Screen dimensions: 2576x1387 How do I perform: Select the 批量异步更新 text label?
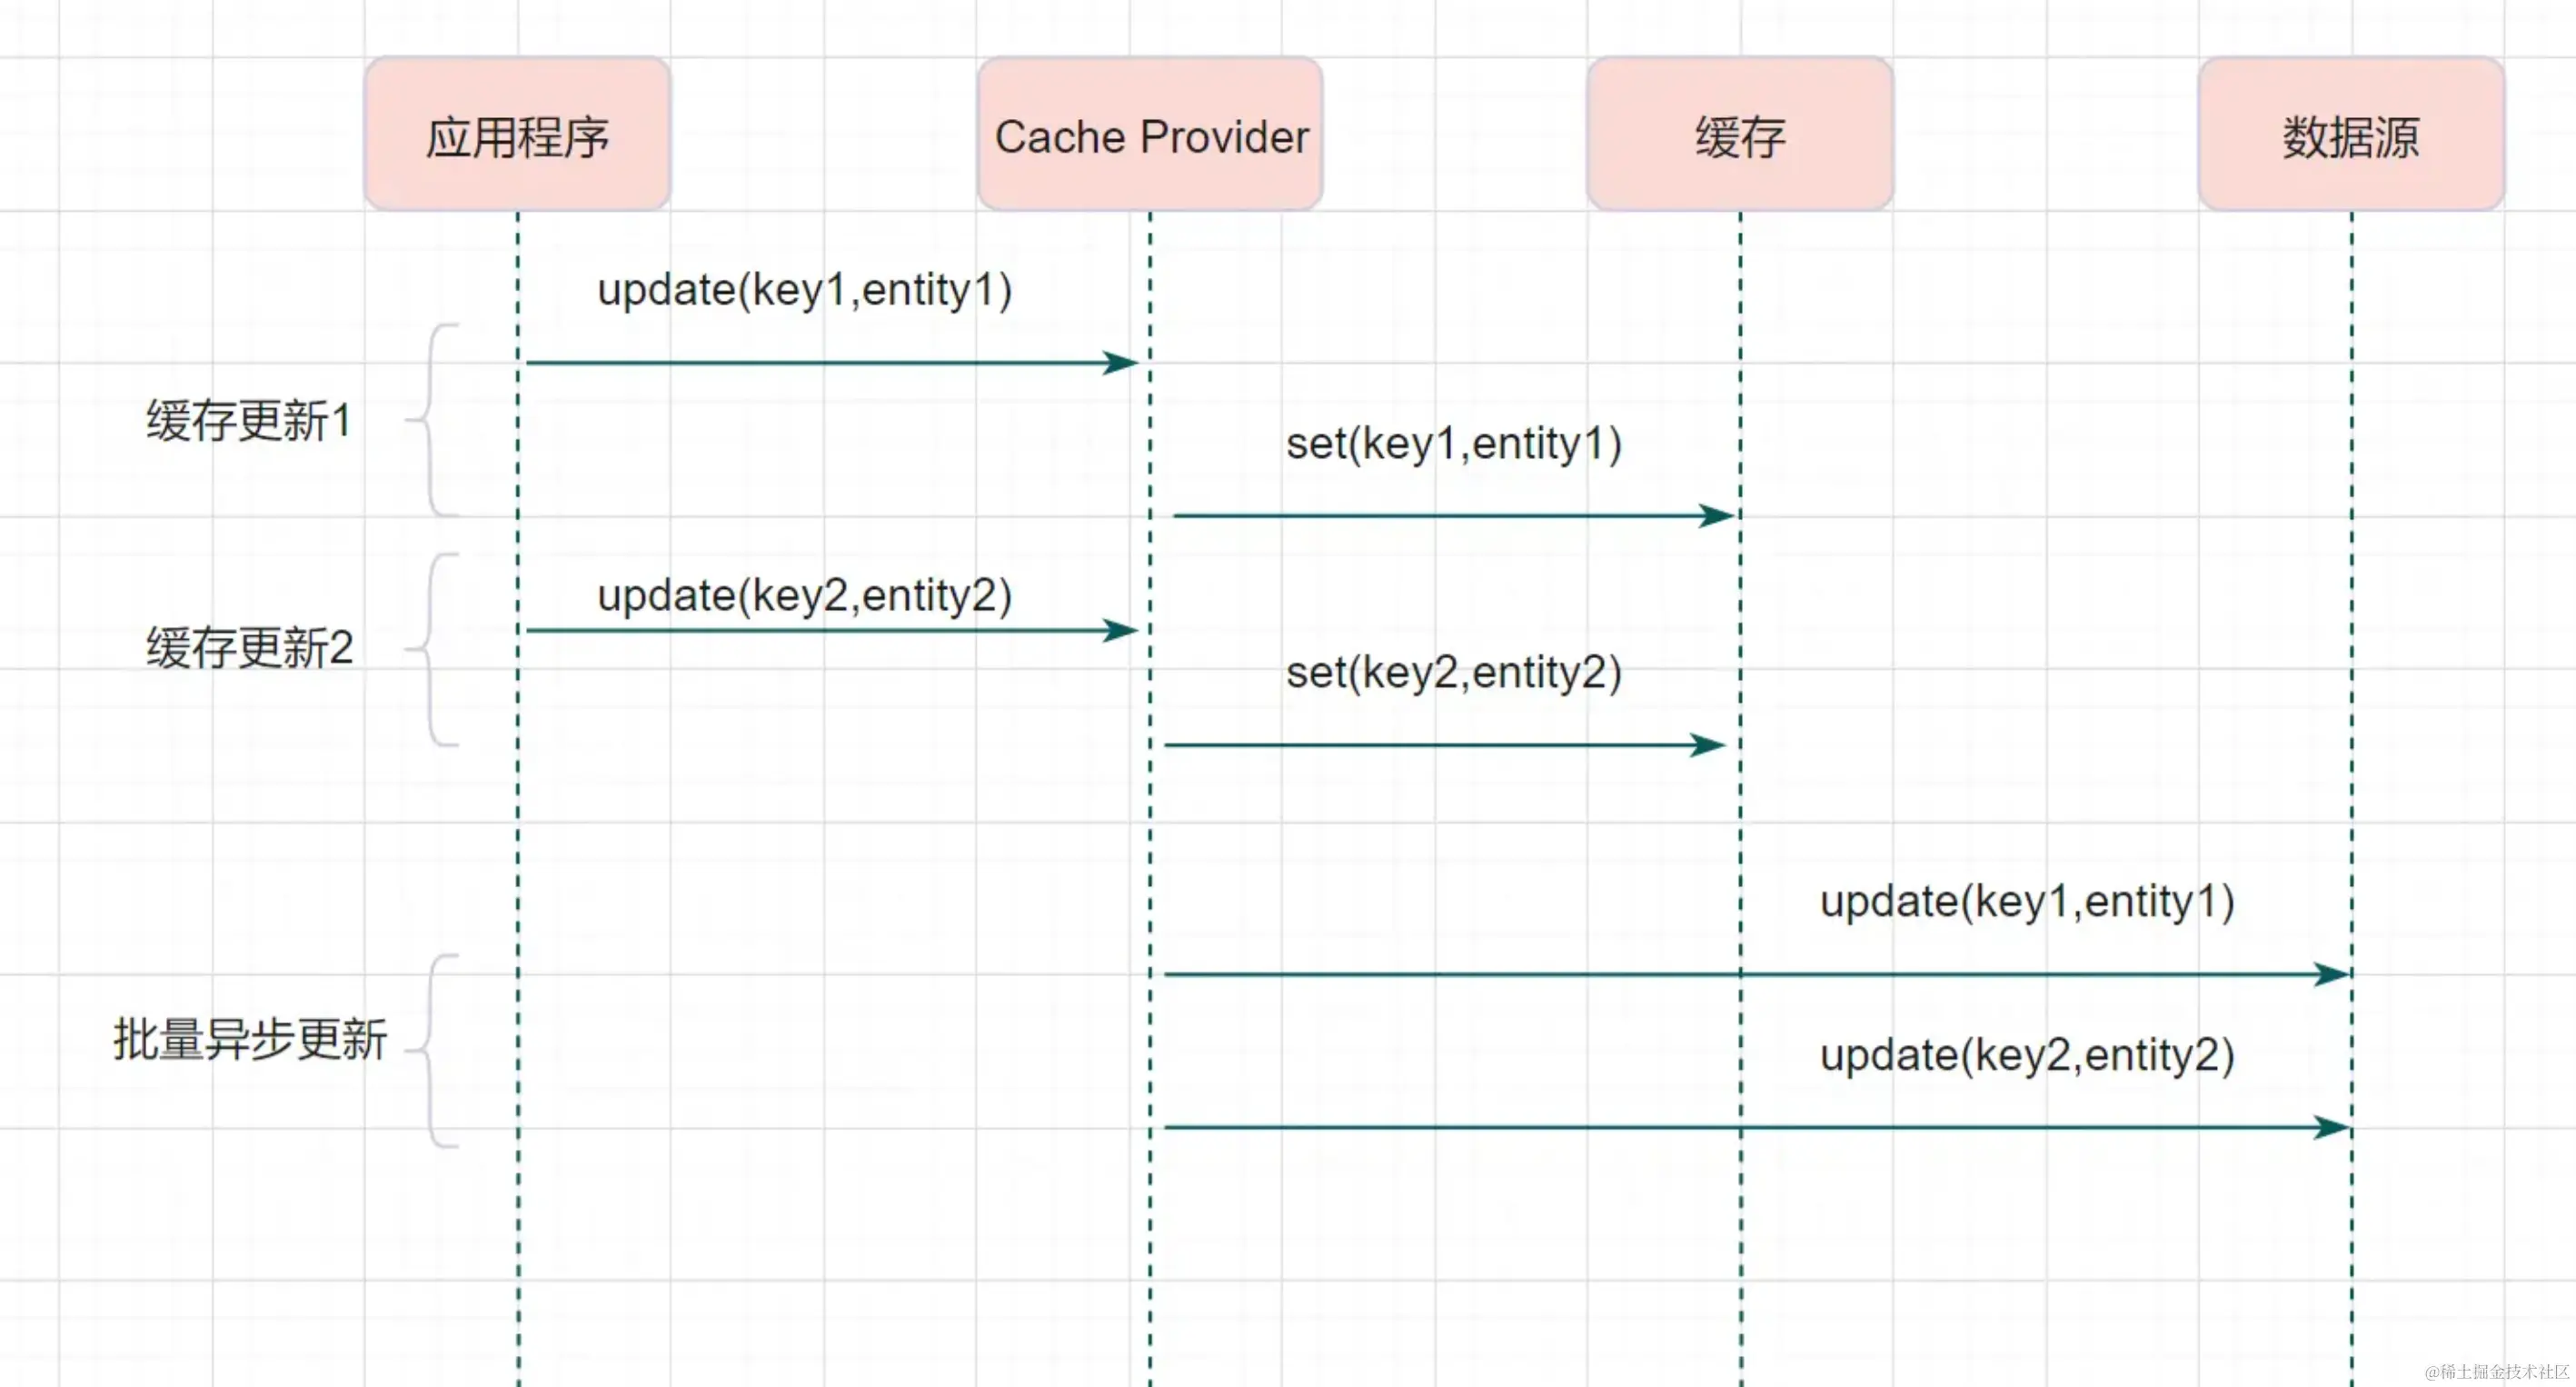(249, 1039)
